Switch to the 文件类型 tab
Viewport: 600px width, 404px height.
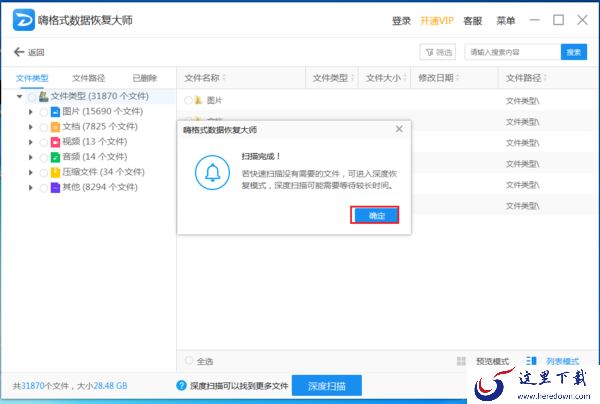[32, 78]
